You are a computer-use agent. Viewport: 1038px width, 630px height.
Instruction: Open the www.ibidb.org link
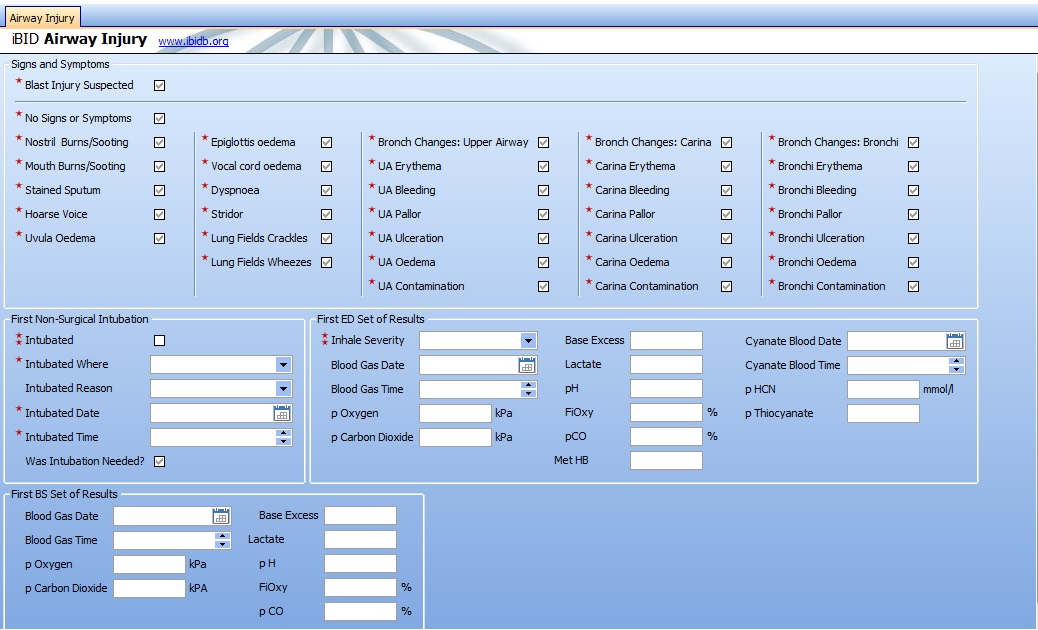193,42
